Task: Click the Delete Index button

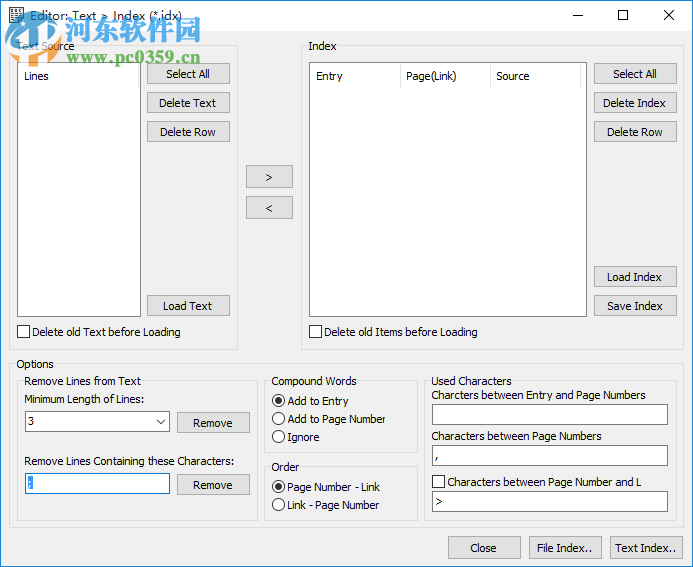Action: [x=635, y=103]
